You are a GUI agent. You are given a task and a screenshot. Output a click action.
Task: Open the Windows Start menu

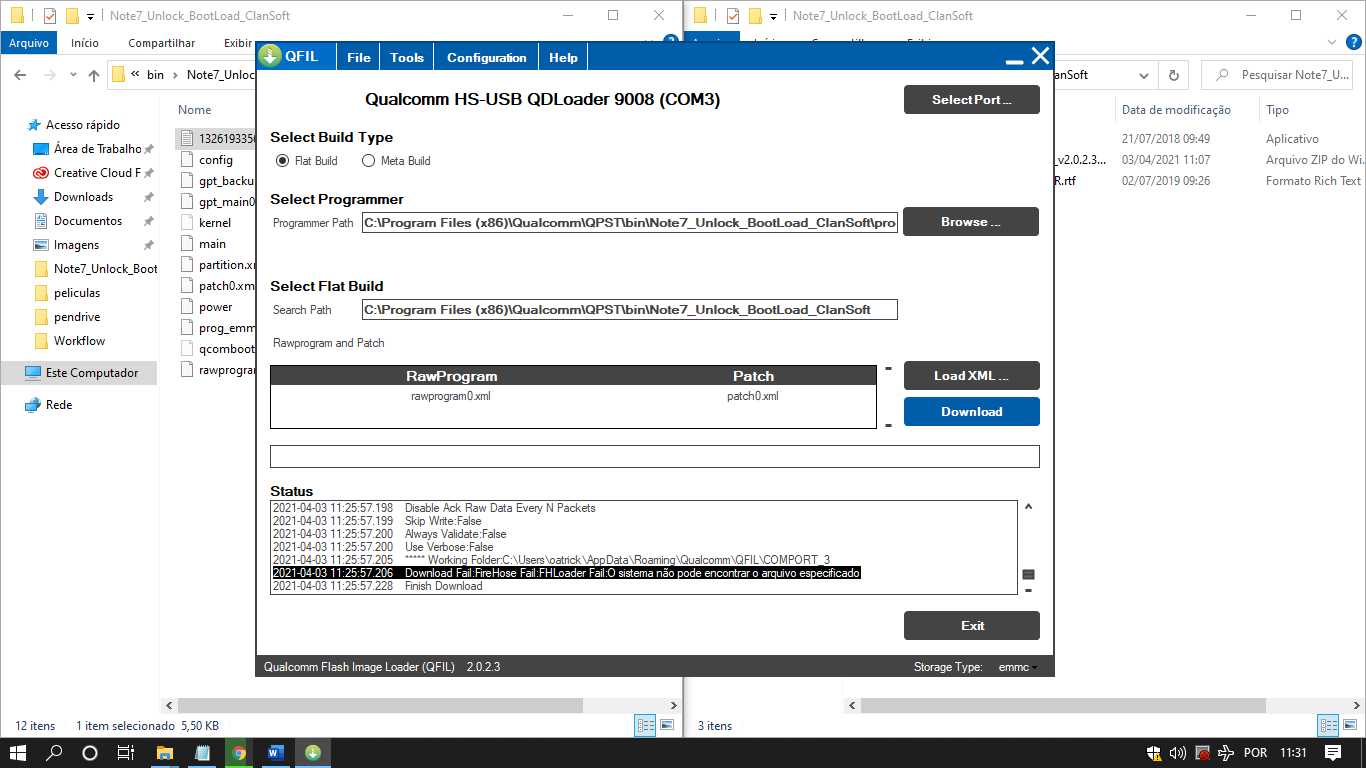18,752
